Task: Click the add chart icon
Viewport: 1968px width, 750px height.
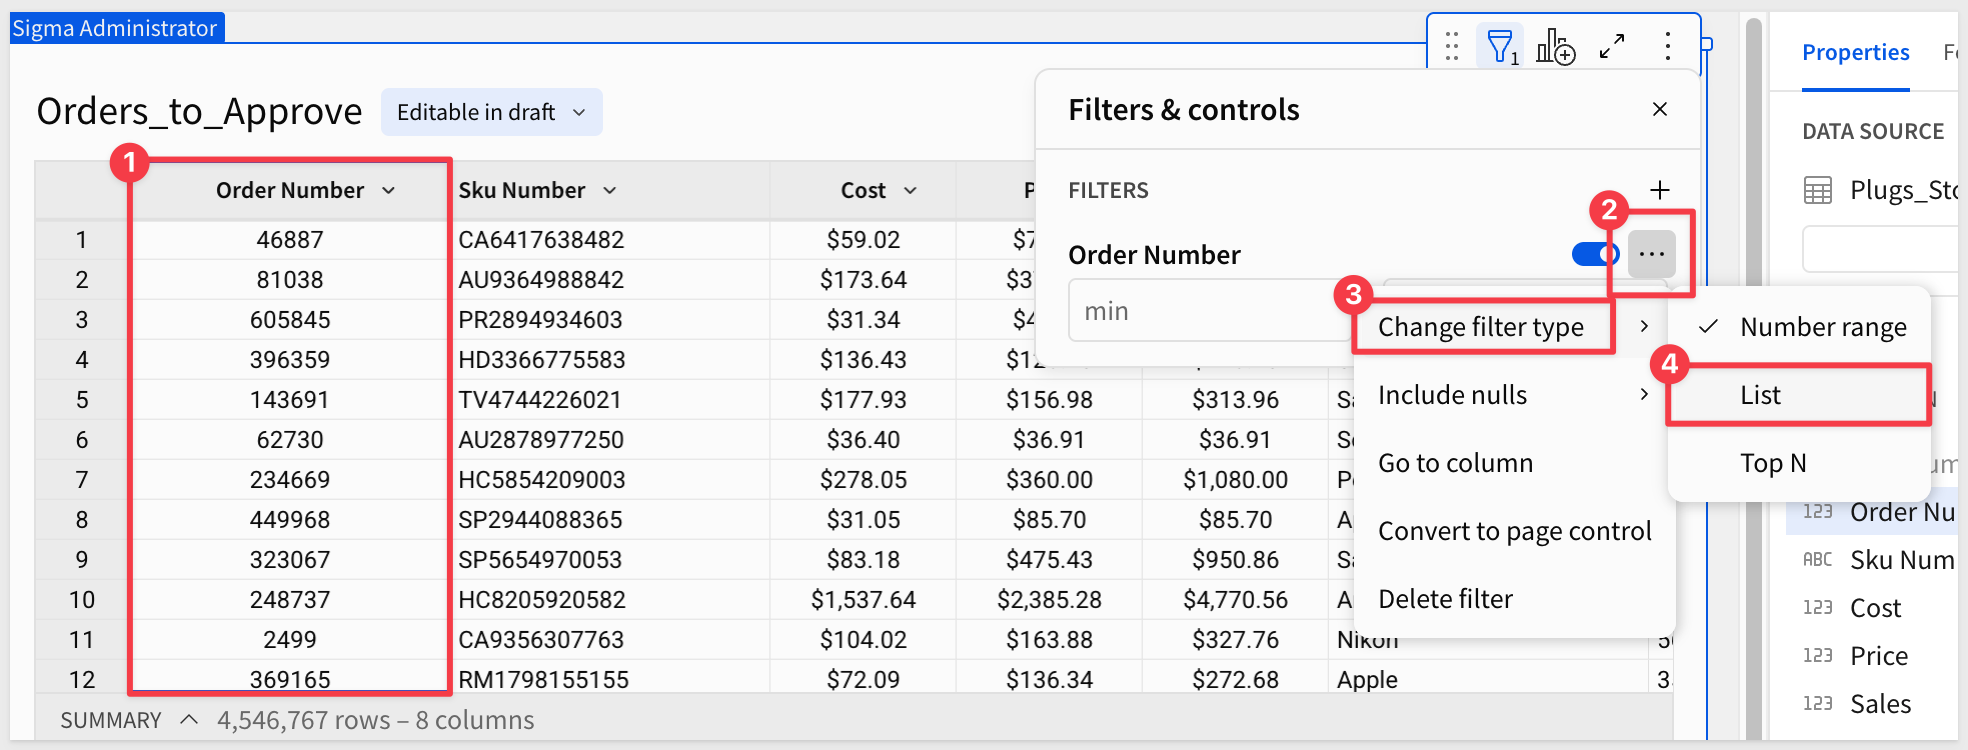Action: [1555, 47]
